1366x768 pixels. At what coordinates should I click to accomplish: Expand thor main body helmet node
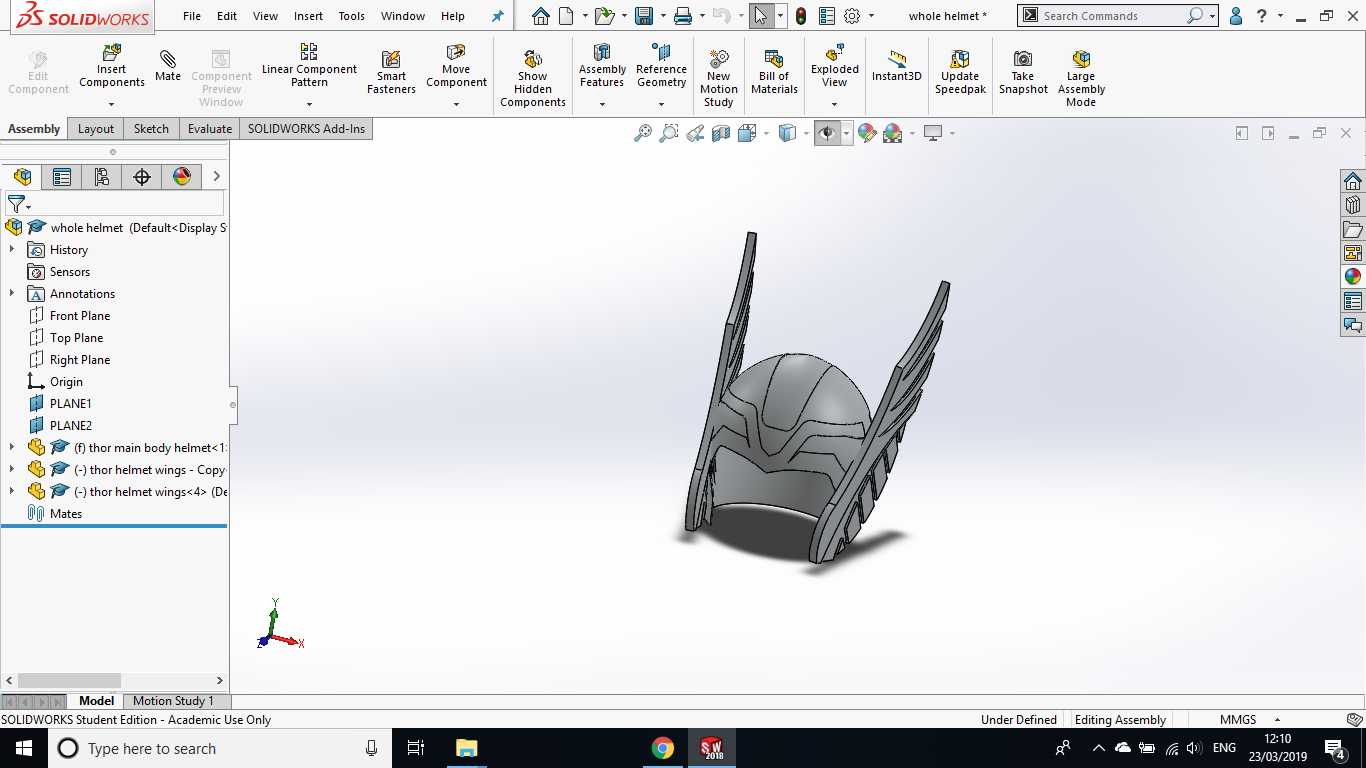coord(12,447)
